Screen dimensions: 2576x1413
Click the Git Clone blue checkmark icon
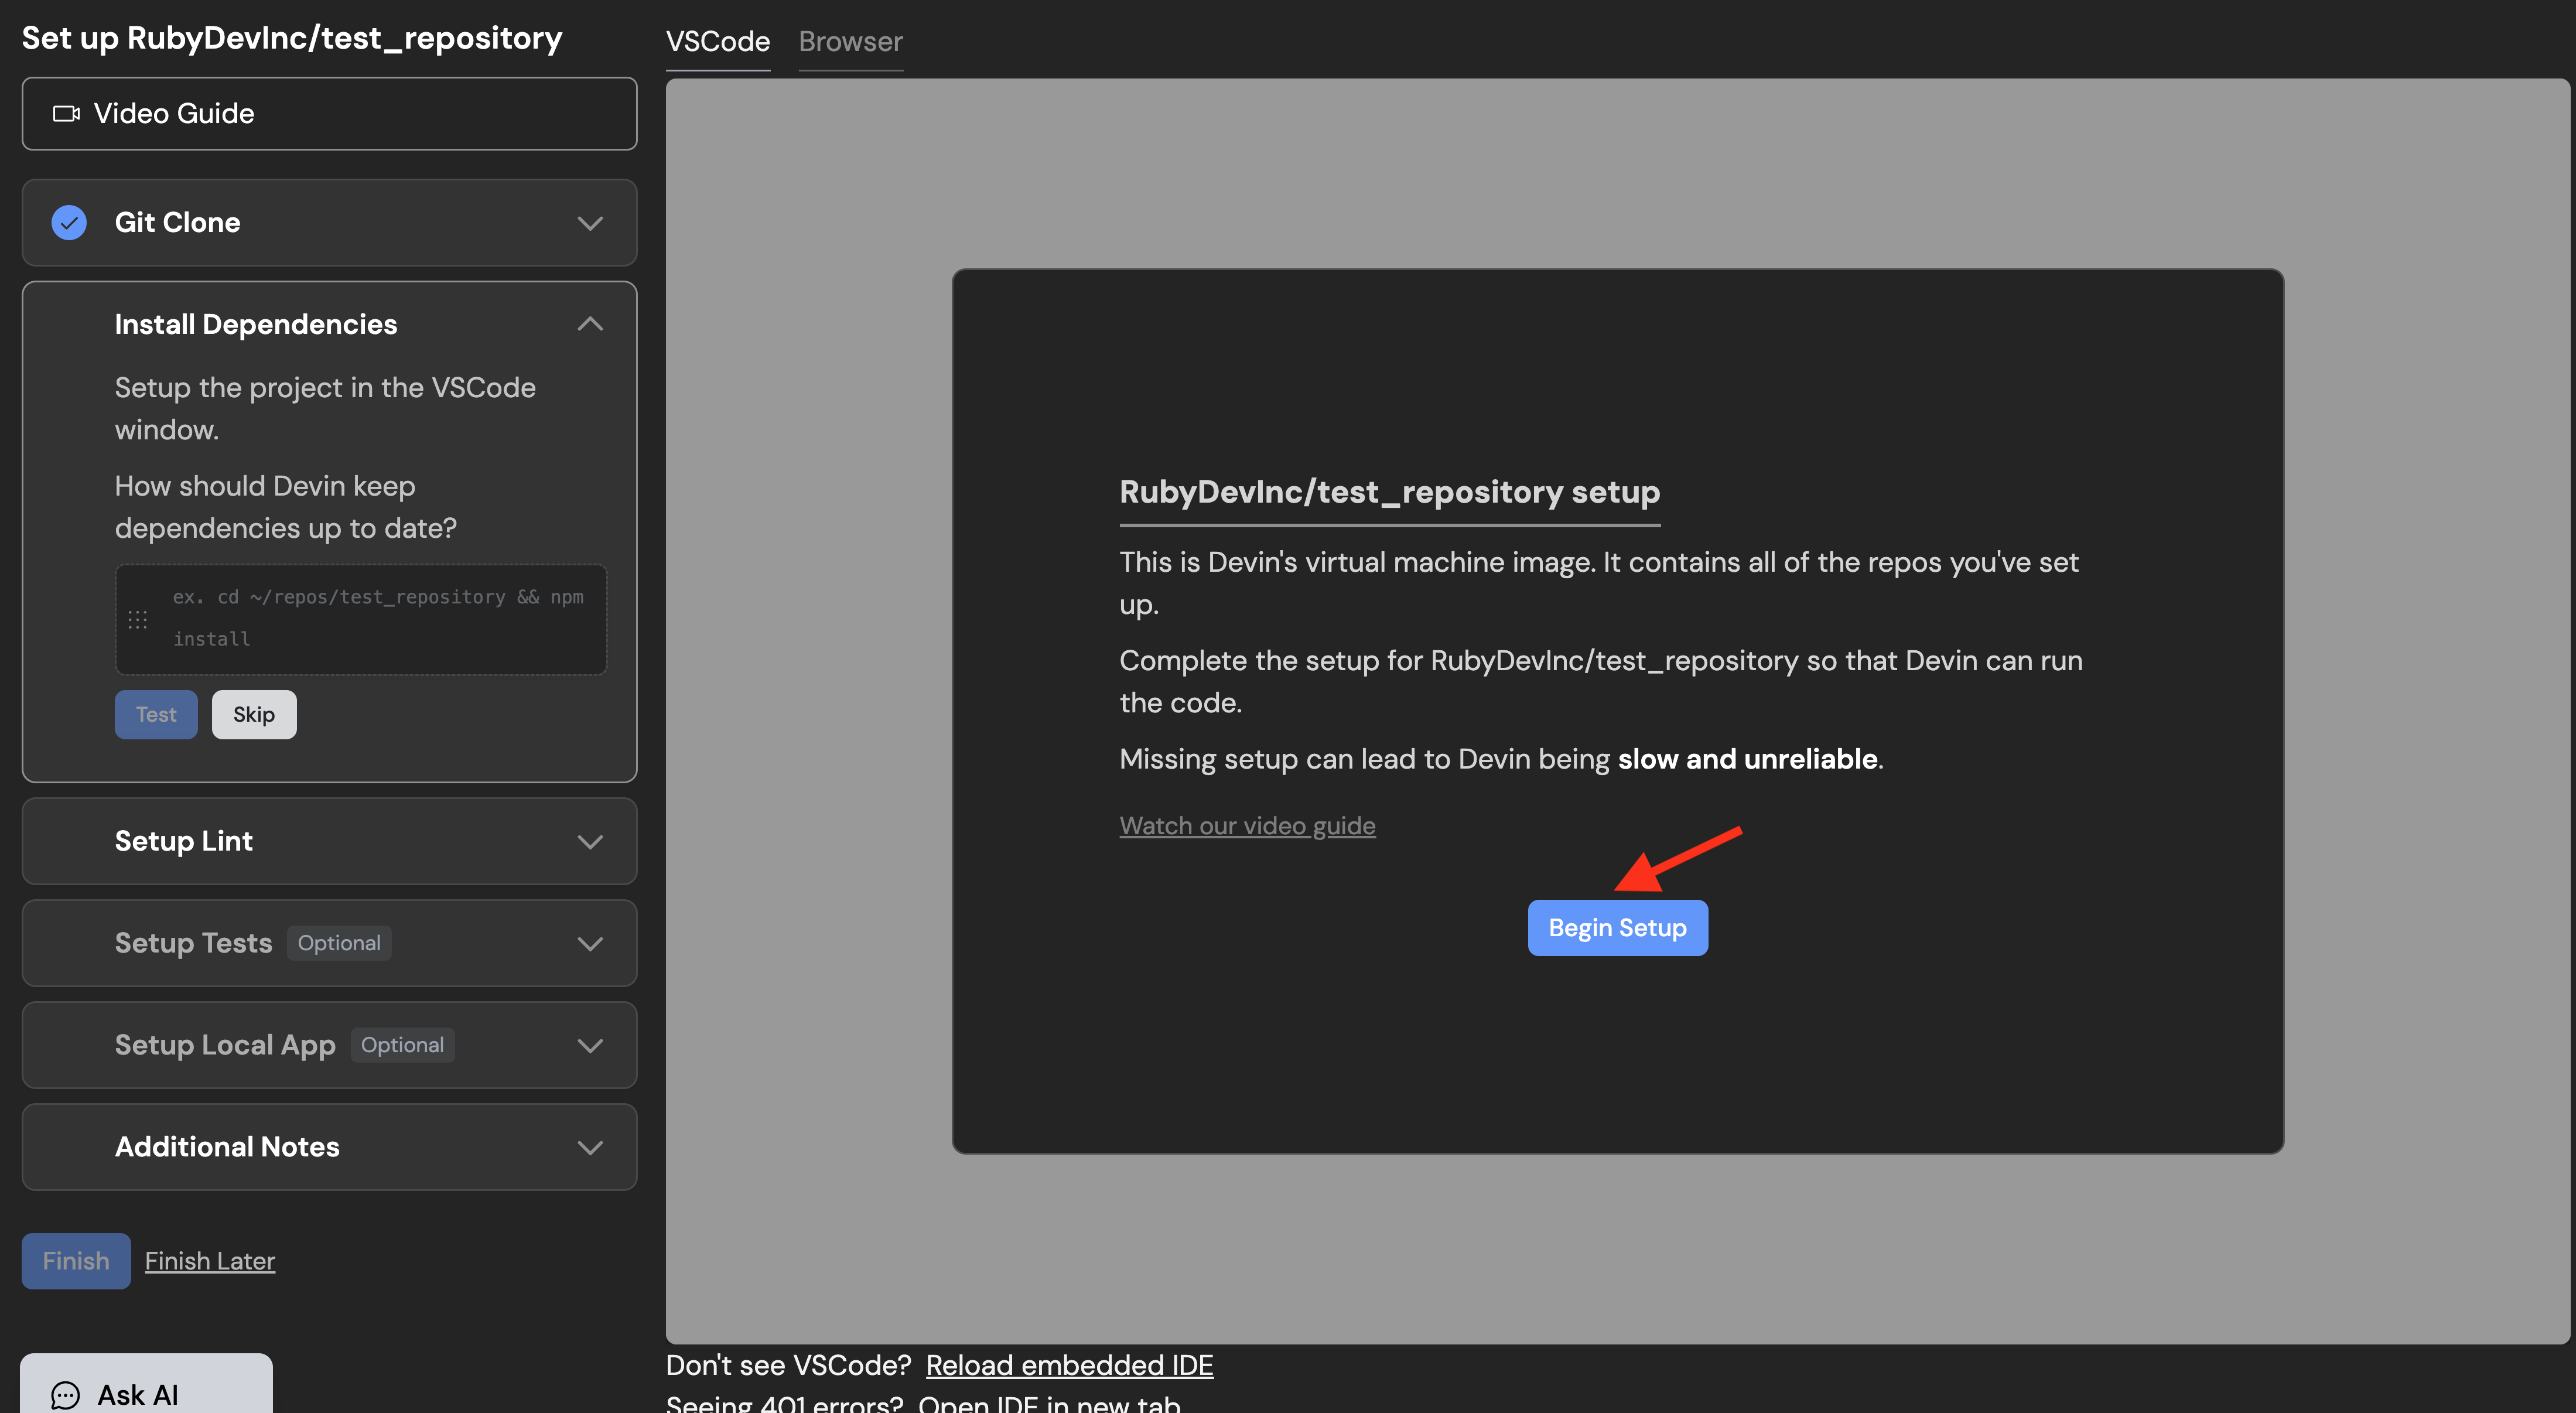point(69,222)
